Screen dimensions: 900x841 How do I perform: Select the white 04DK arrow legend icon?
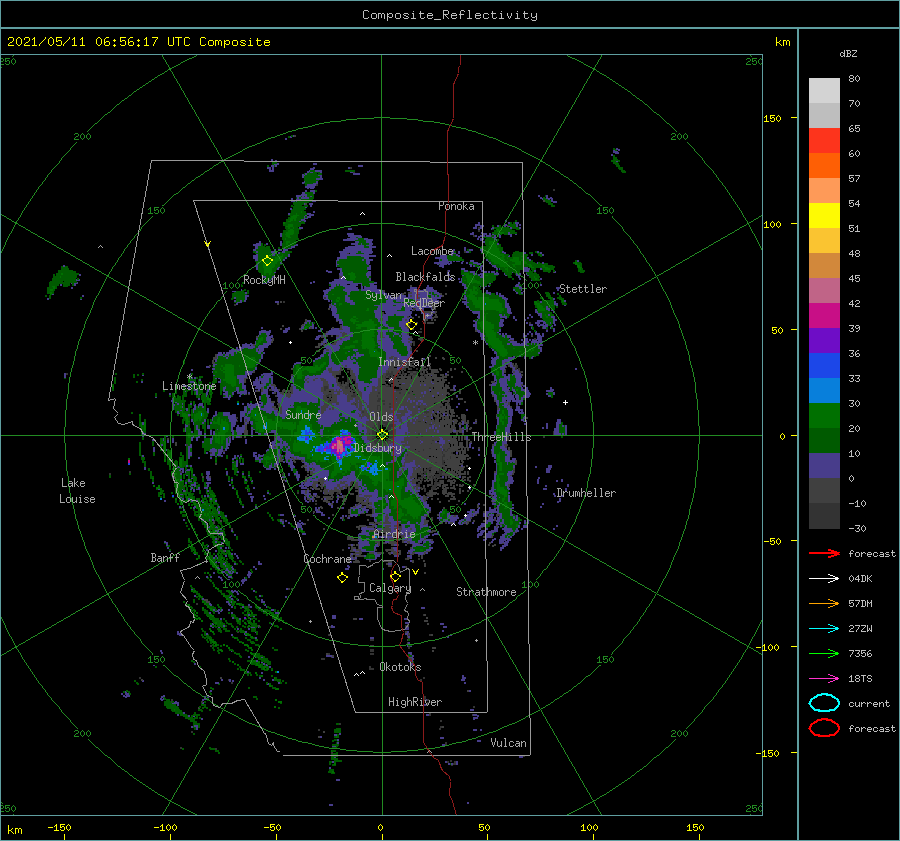tap(824, 578)
